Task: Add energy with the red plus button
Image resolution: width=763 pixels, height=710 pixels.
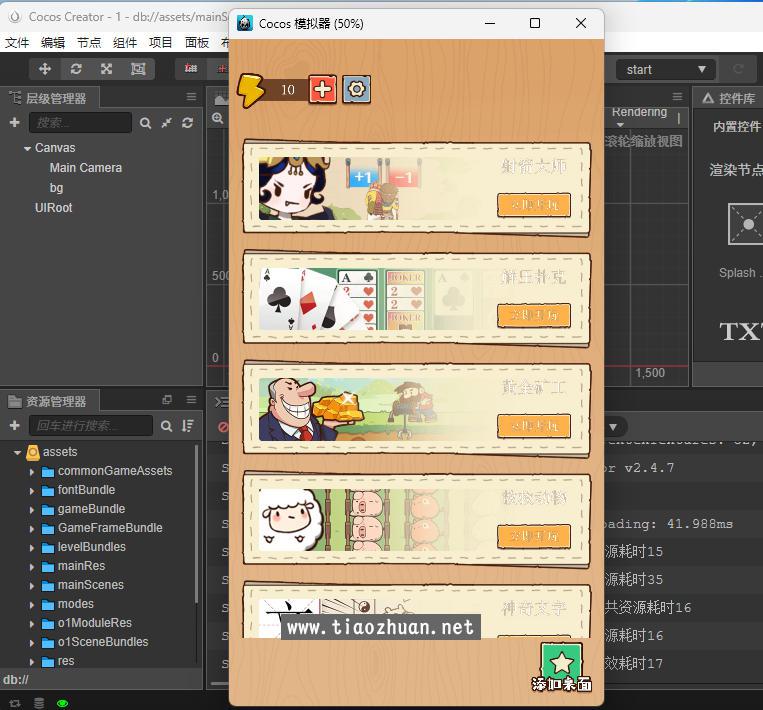Action: tap(323, 90)
